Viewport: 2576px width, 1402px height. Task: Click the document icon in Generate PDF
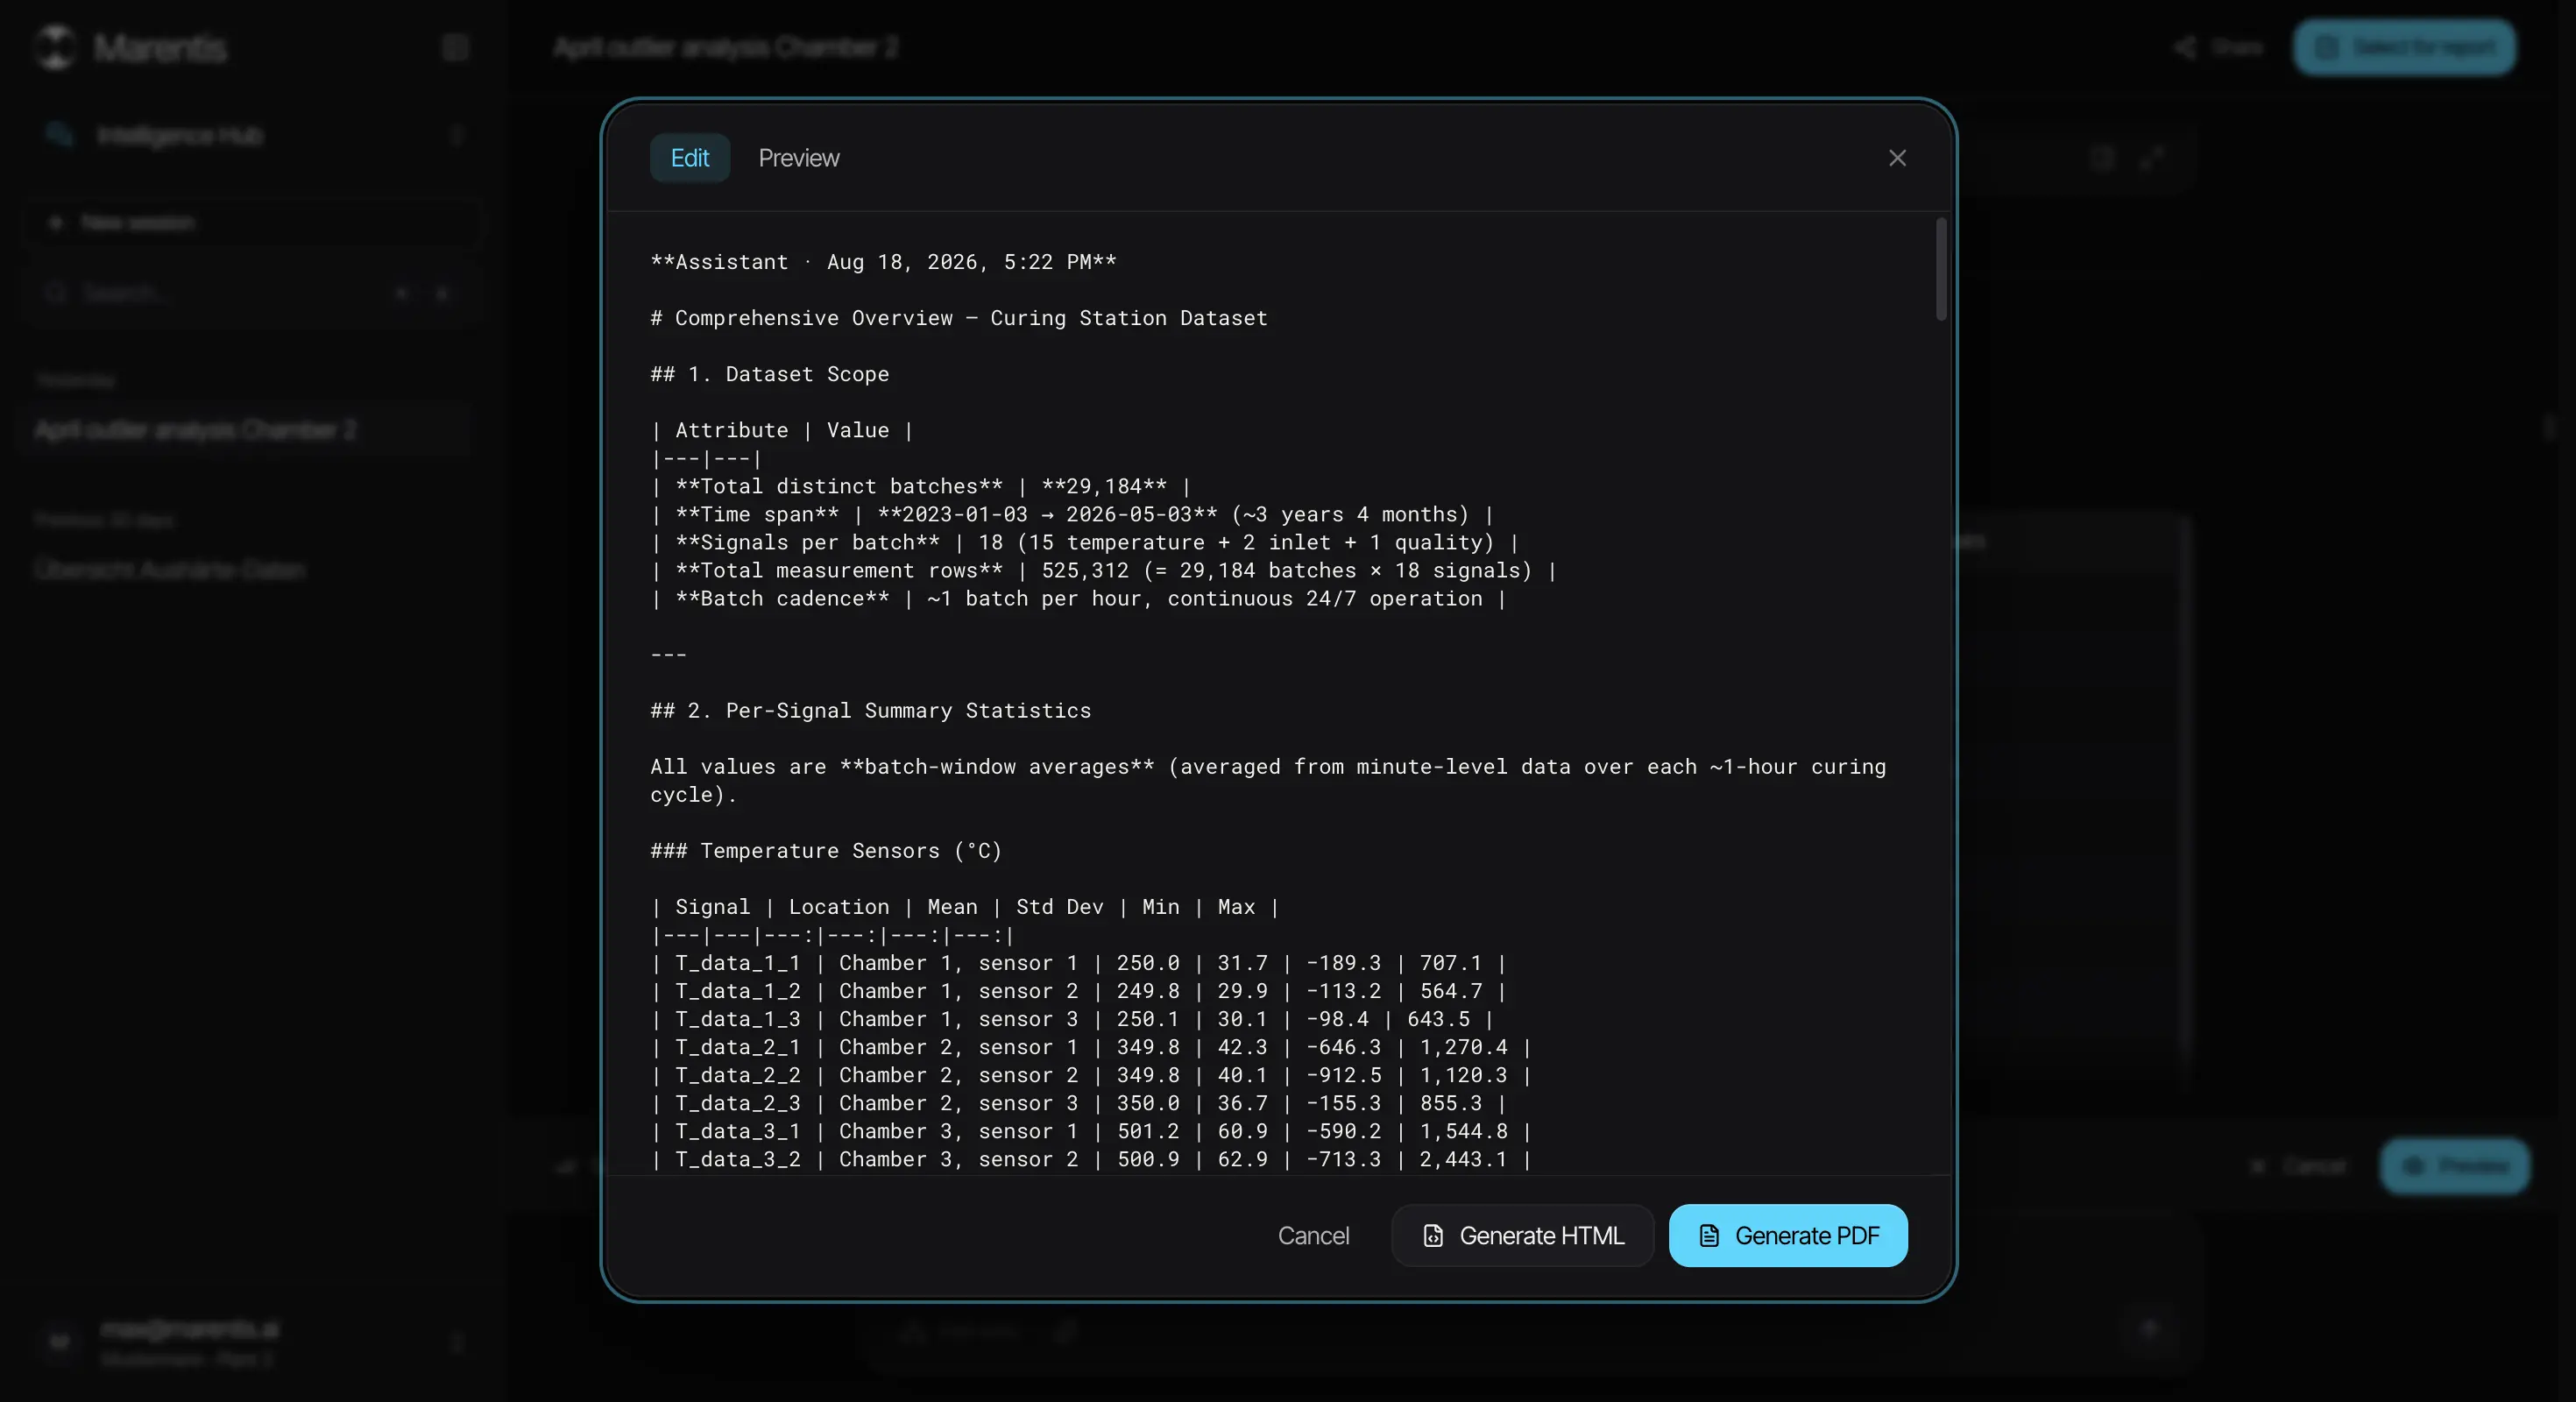pyautogui.click(x=1709, y=1236)
